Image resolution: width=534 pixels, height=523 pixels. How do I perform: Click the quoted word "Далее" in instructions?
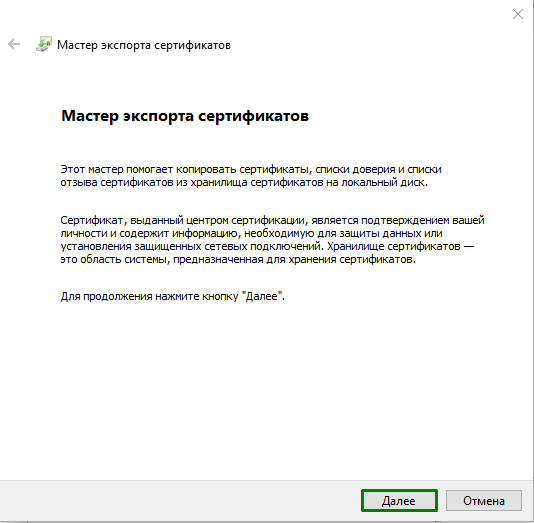[263, 296]
